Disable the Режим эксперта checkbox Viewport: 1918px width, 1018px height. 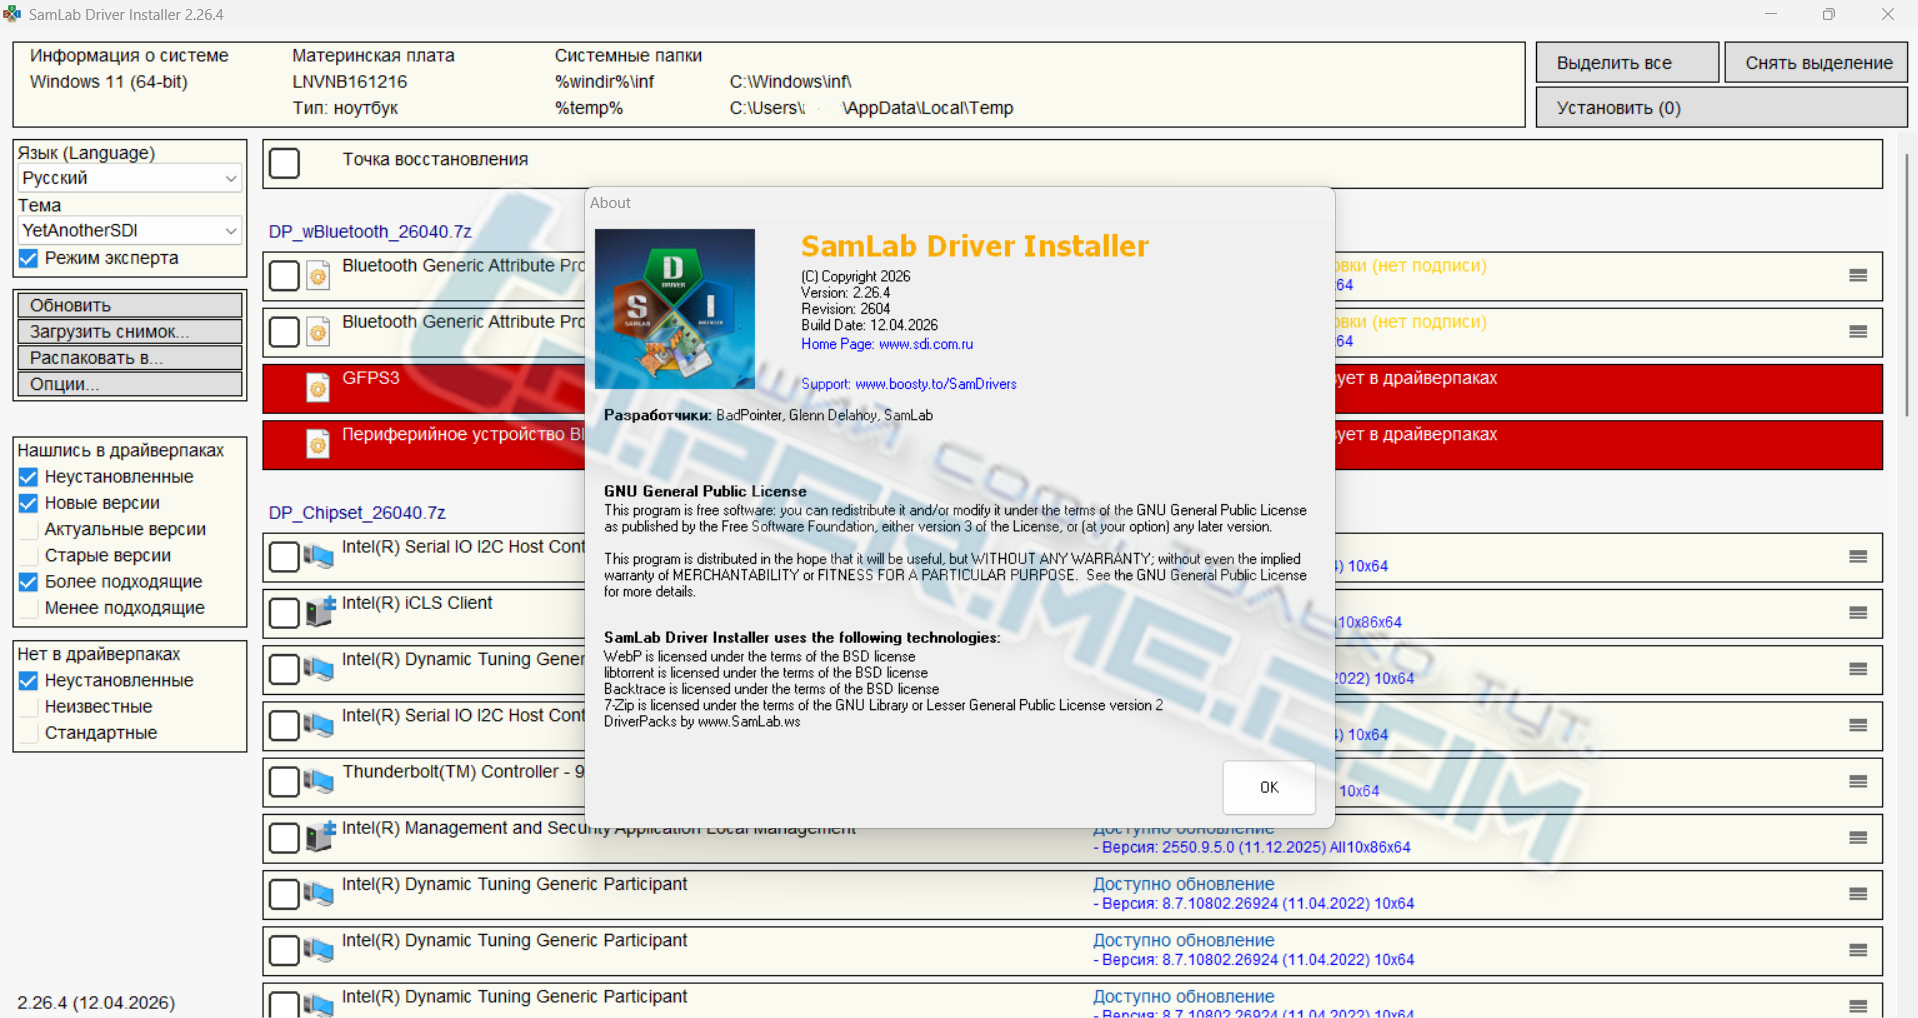pyautogui.click(x=28, y=259)
